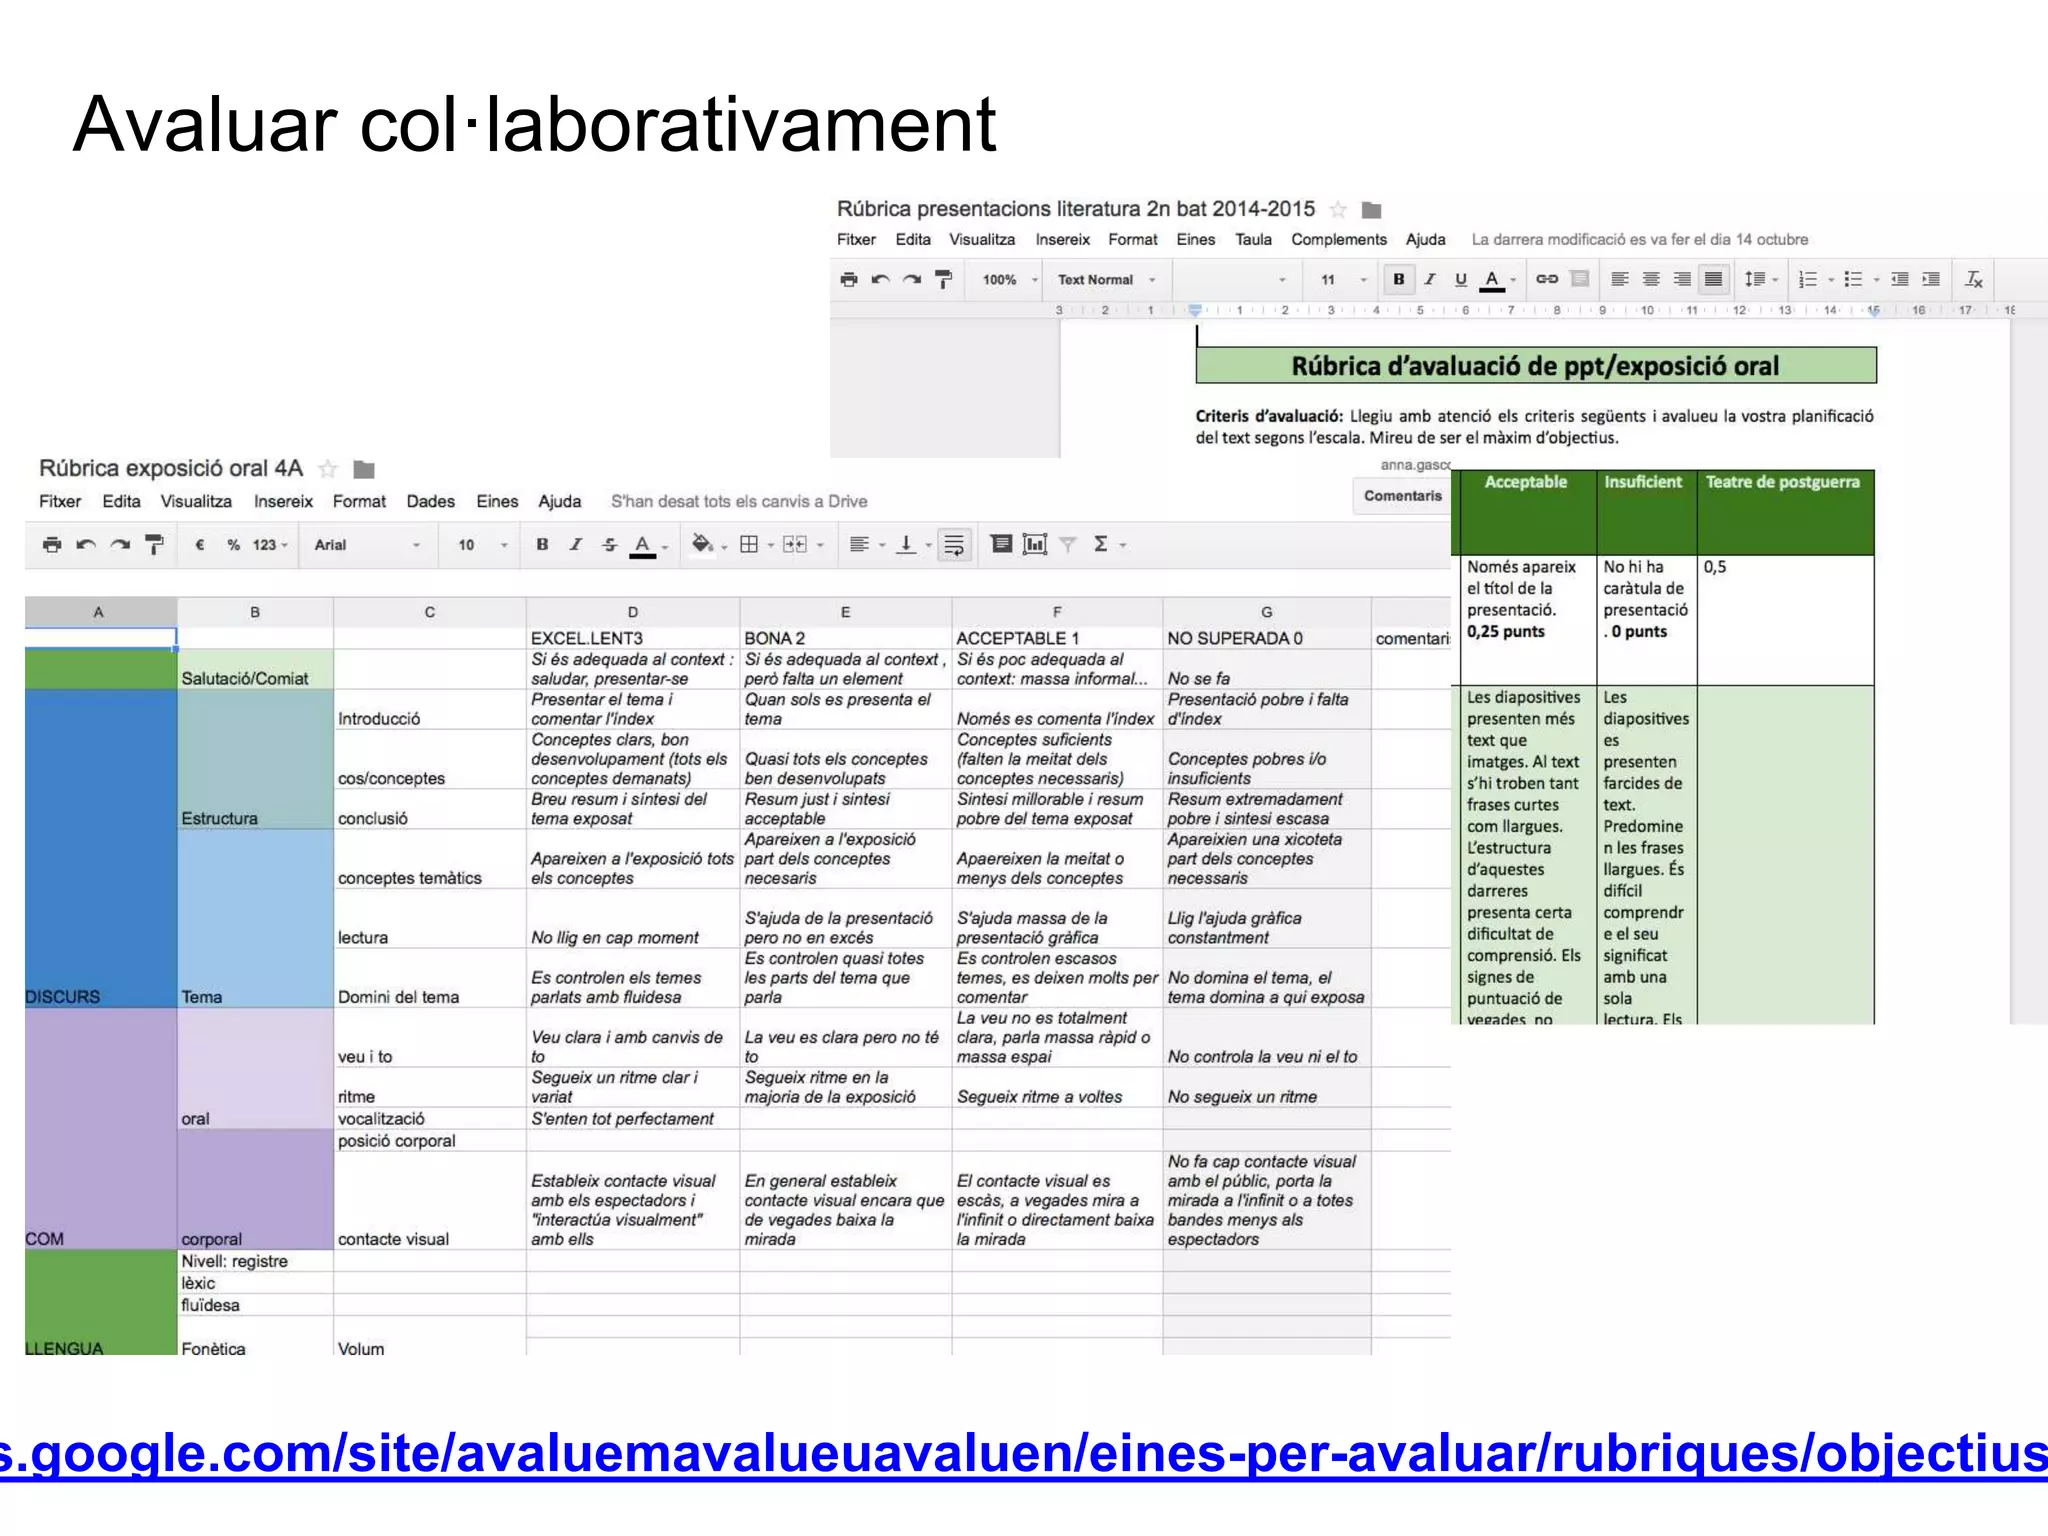The height and width of the screenshot is (1536, 2048).
Task: Select paint format in document toolbar
Action: (x=943, y=279)
